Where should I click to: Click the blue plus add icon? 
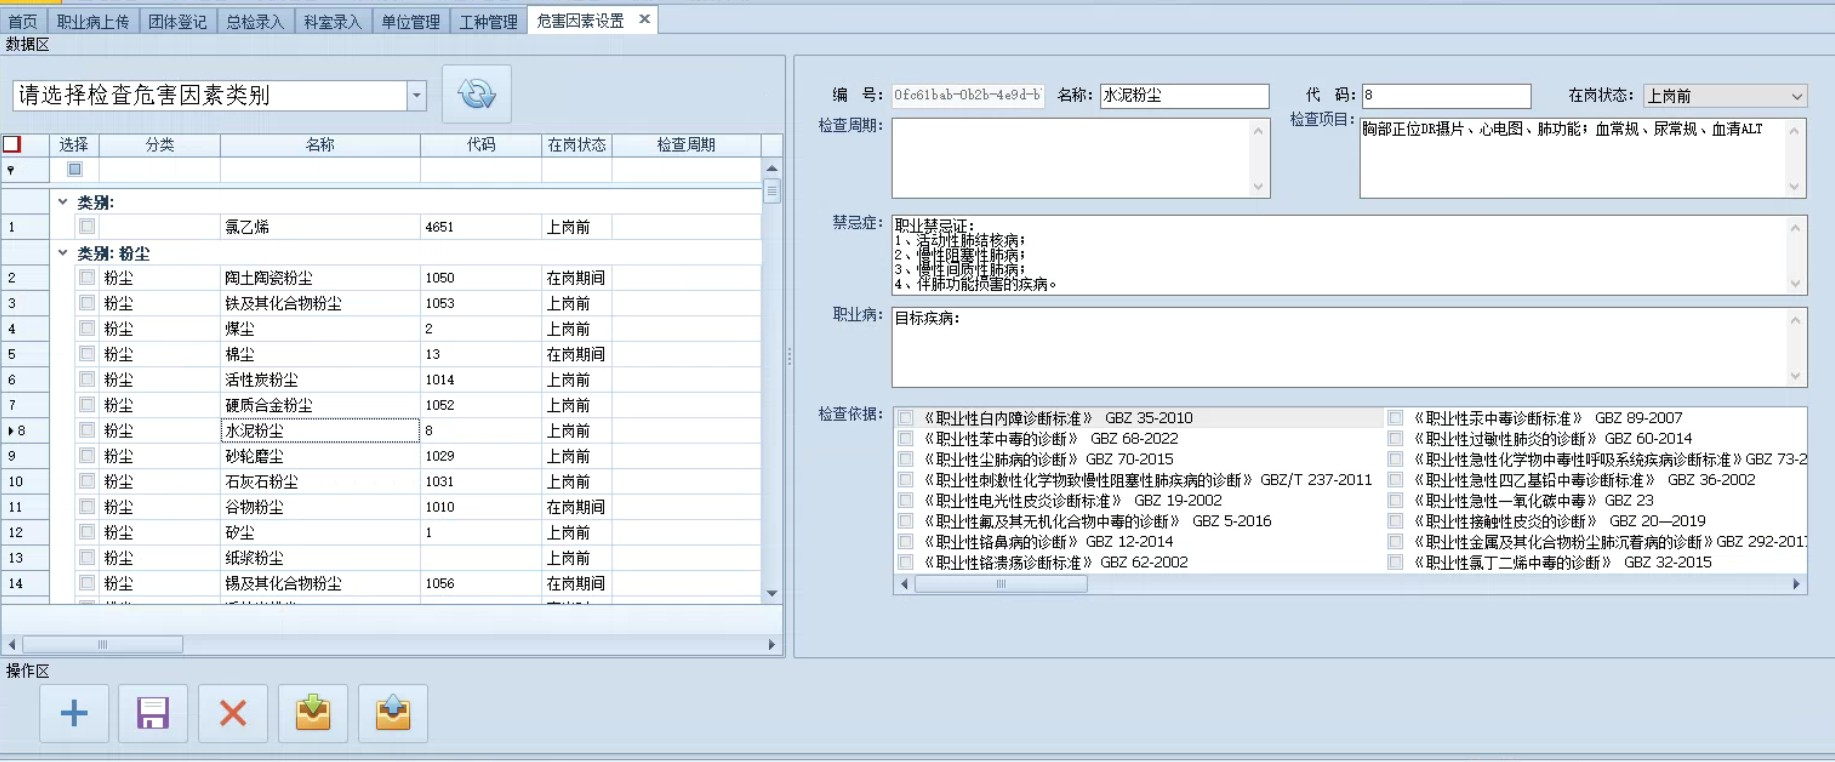[74, 713]
